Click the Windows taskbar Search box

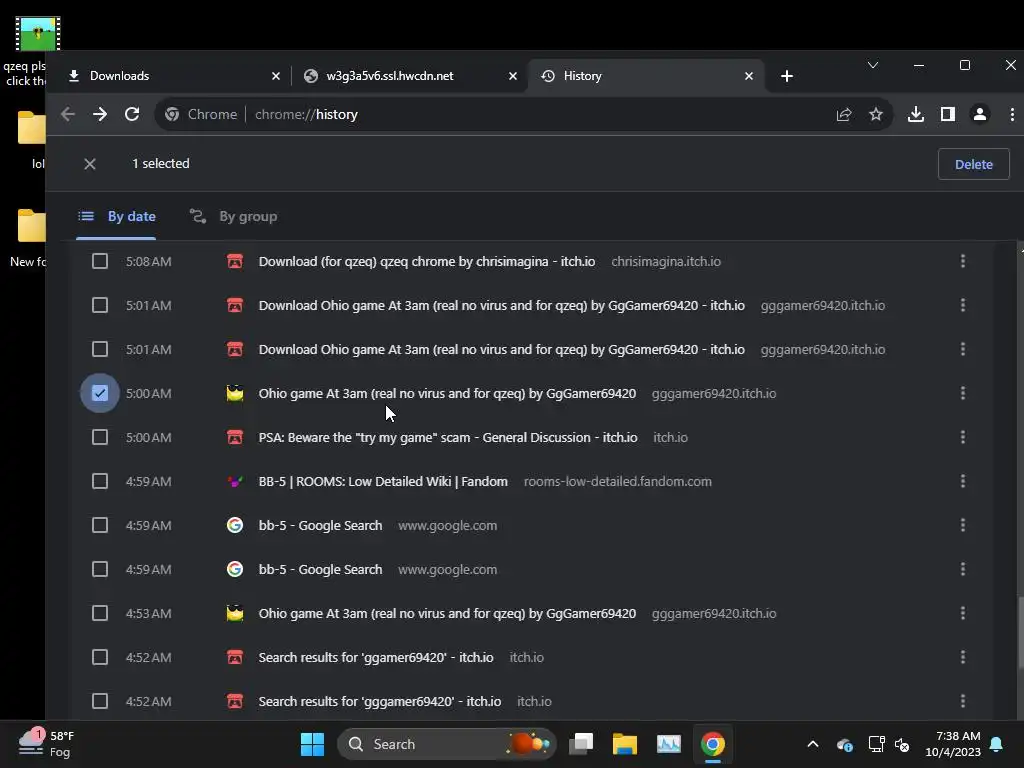[446, 744]
